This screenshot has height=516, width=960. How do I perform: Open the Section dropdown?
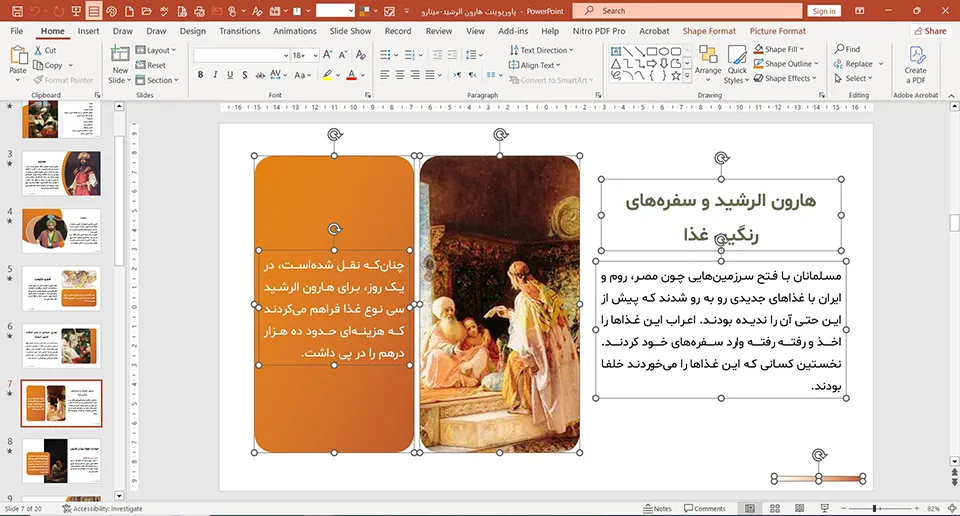(157, 80)
